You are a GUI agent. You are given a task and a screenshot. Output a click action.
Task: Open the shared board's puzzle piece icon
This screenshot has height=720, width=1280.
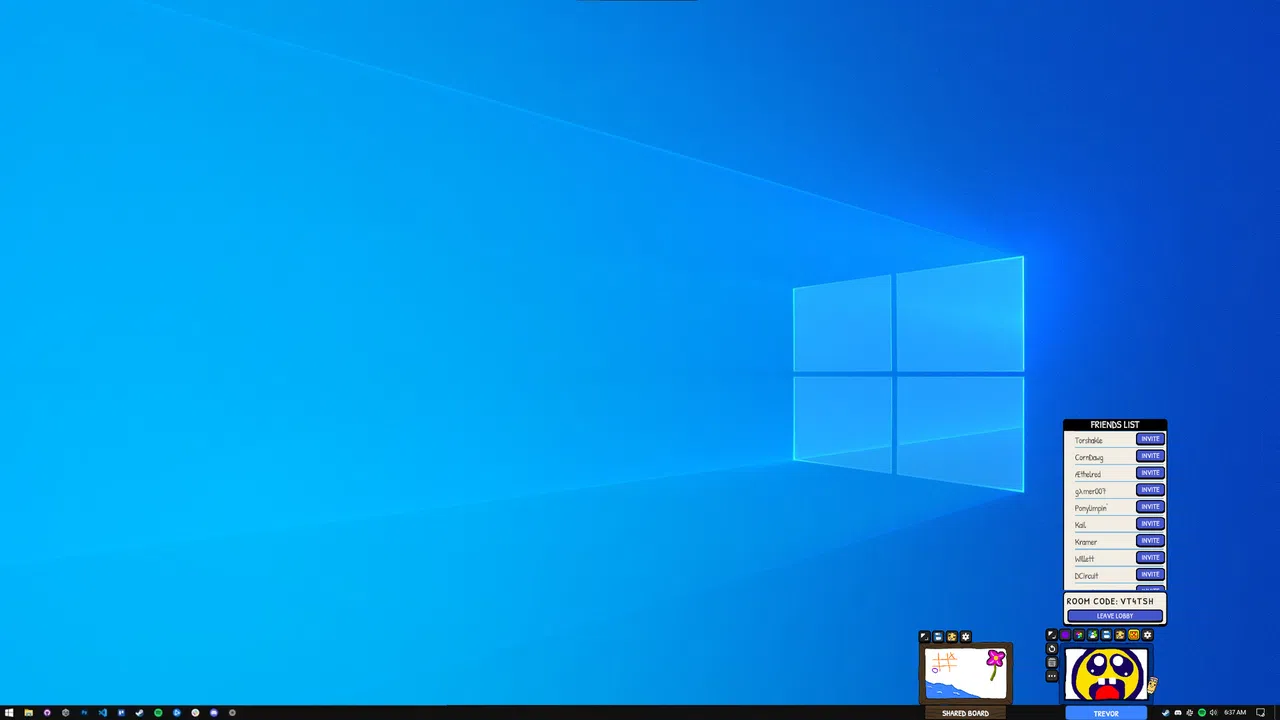pyautogui.click(x=952, y=637)
